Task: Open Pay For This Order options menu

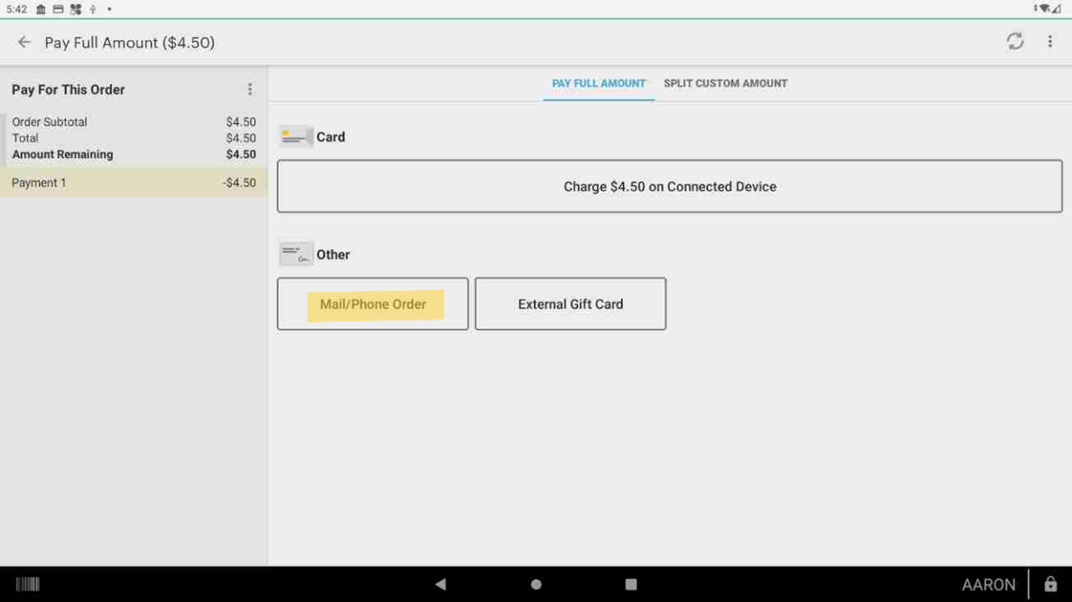Action: 250,90
